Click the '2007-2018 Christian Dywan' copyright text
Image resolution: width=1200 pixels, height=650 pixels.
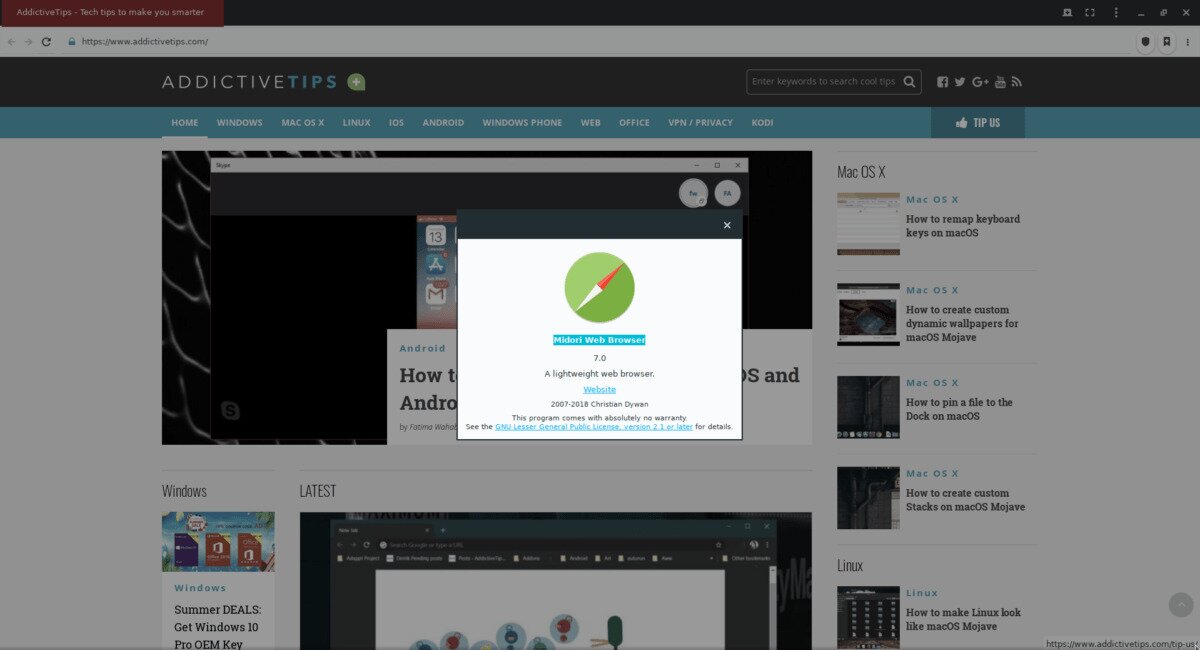(600, 404)
